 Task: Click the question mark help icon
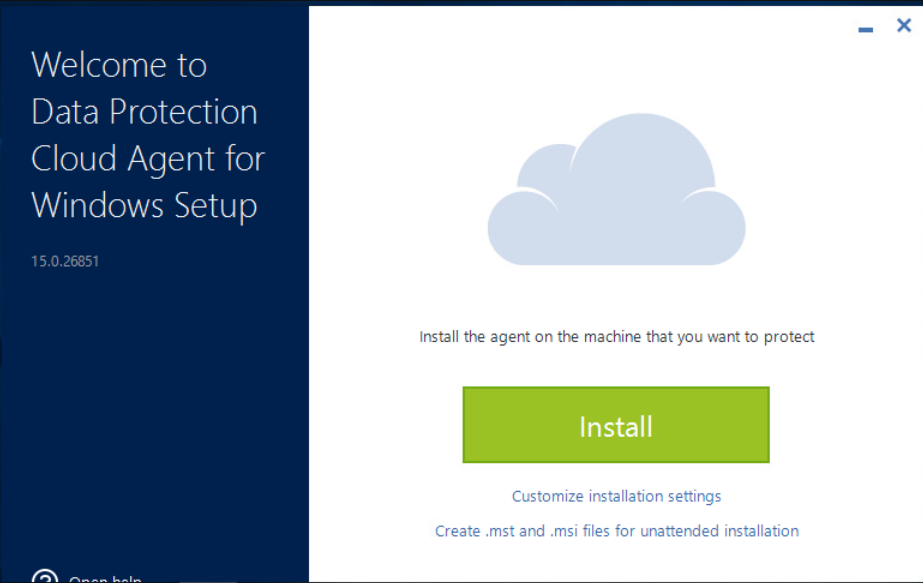(x=45, y=577)
